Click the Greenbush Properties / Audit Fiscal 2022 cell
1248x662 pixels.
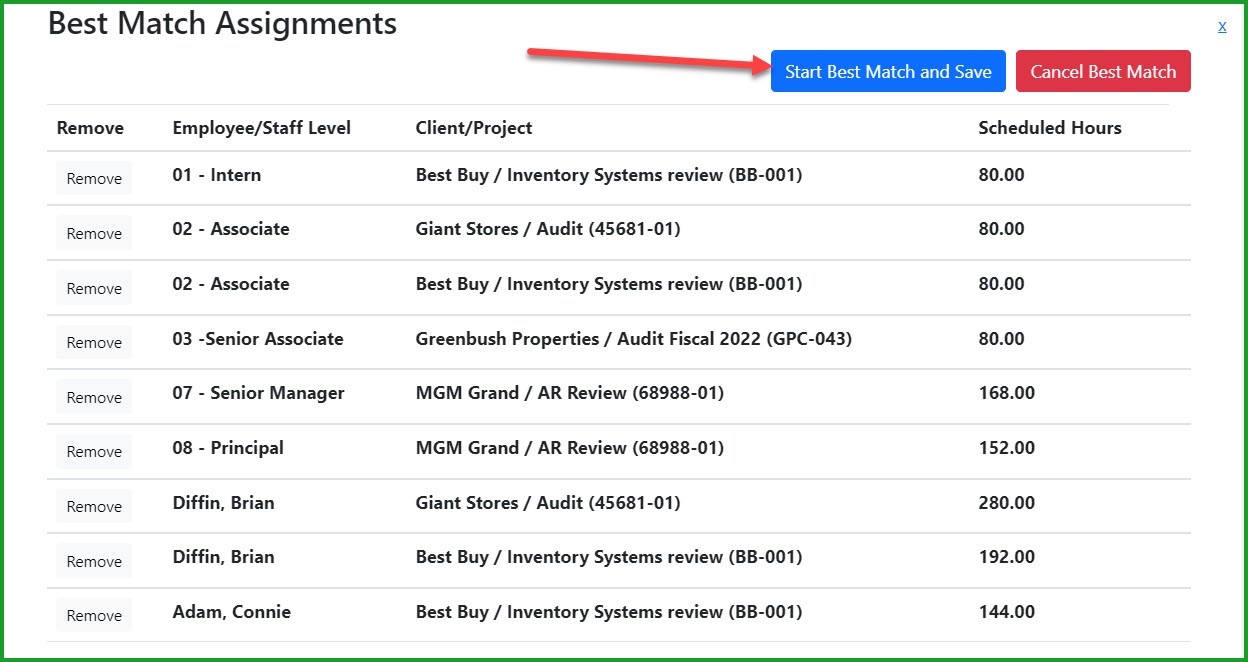[x=634, y=339]
